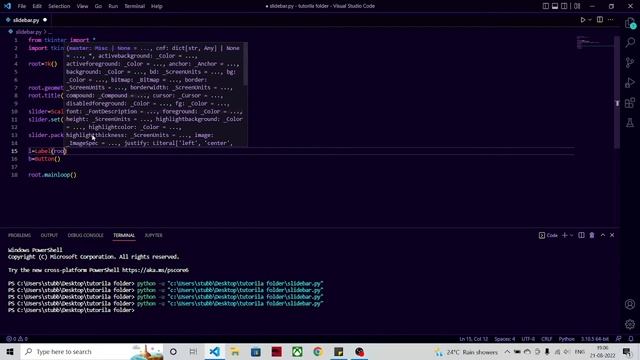640x360 pixels.
Task: Click slidebar.py in the breadcrumb
Action: pos(28,32)
